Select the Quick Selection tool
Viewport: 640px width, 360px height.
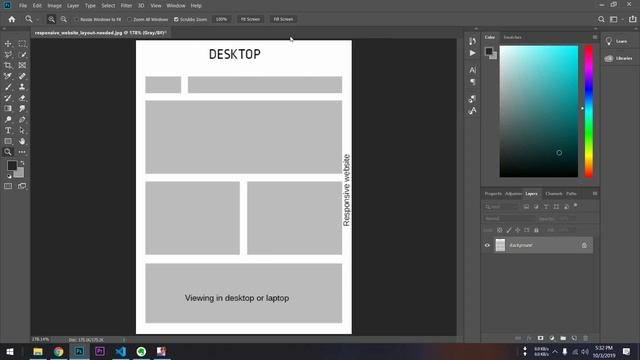[22, 55]
